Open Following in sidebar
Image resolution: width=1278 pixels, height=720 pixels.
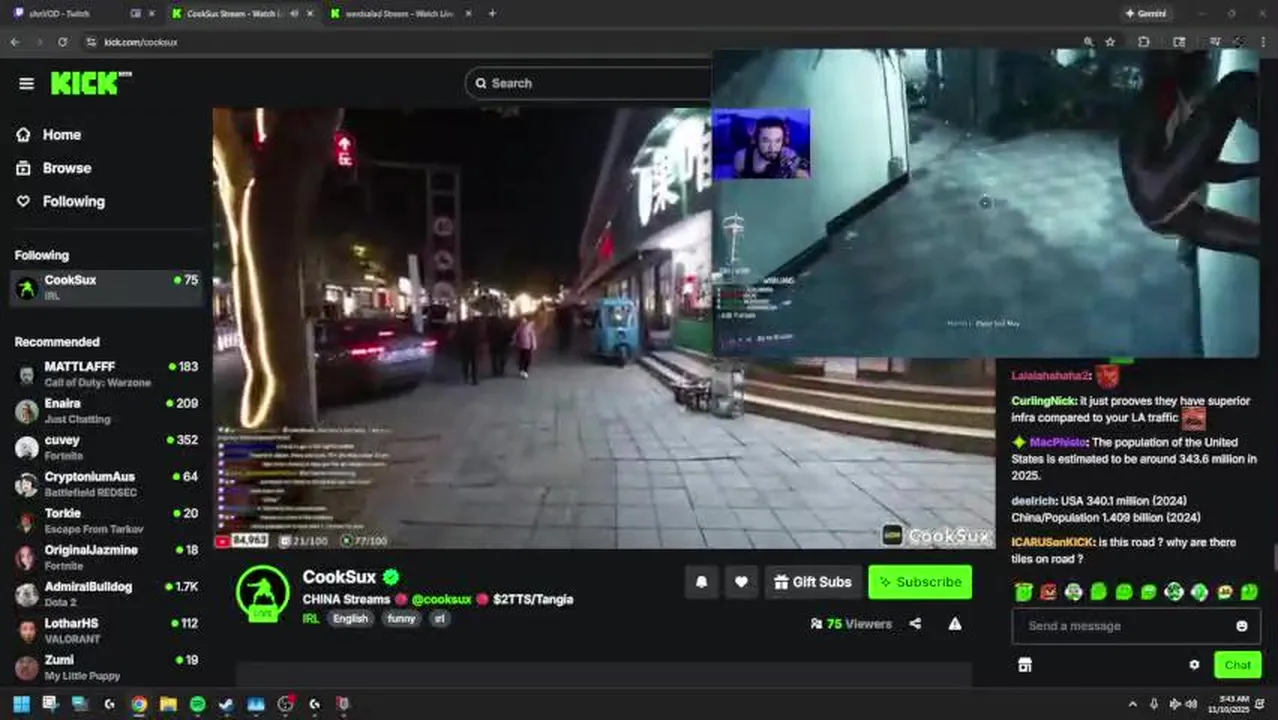[x=73, y=201]
